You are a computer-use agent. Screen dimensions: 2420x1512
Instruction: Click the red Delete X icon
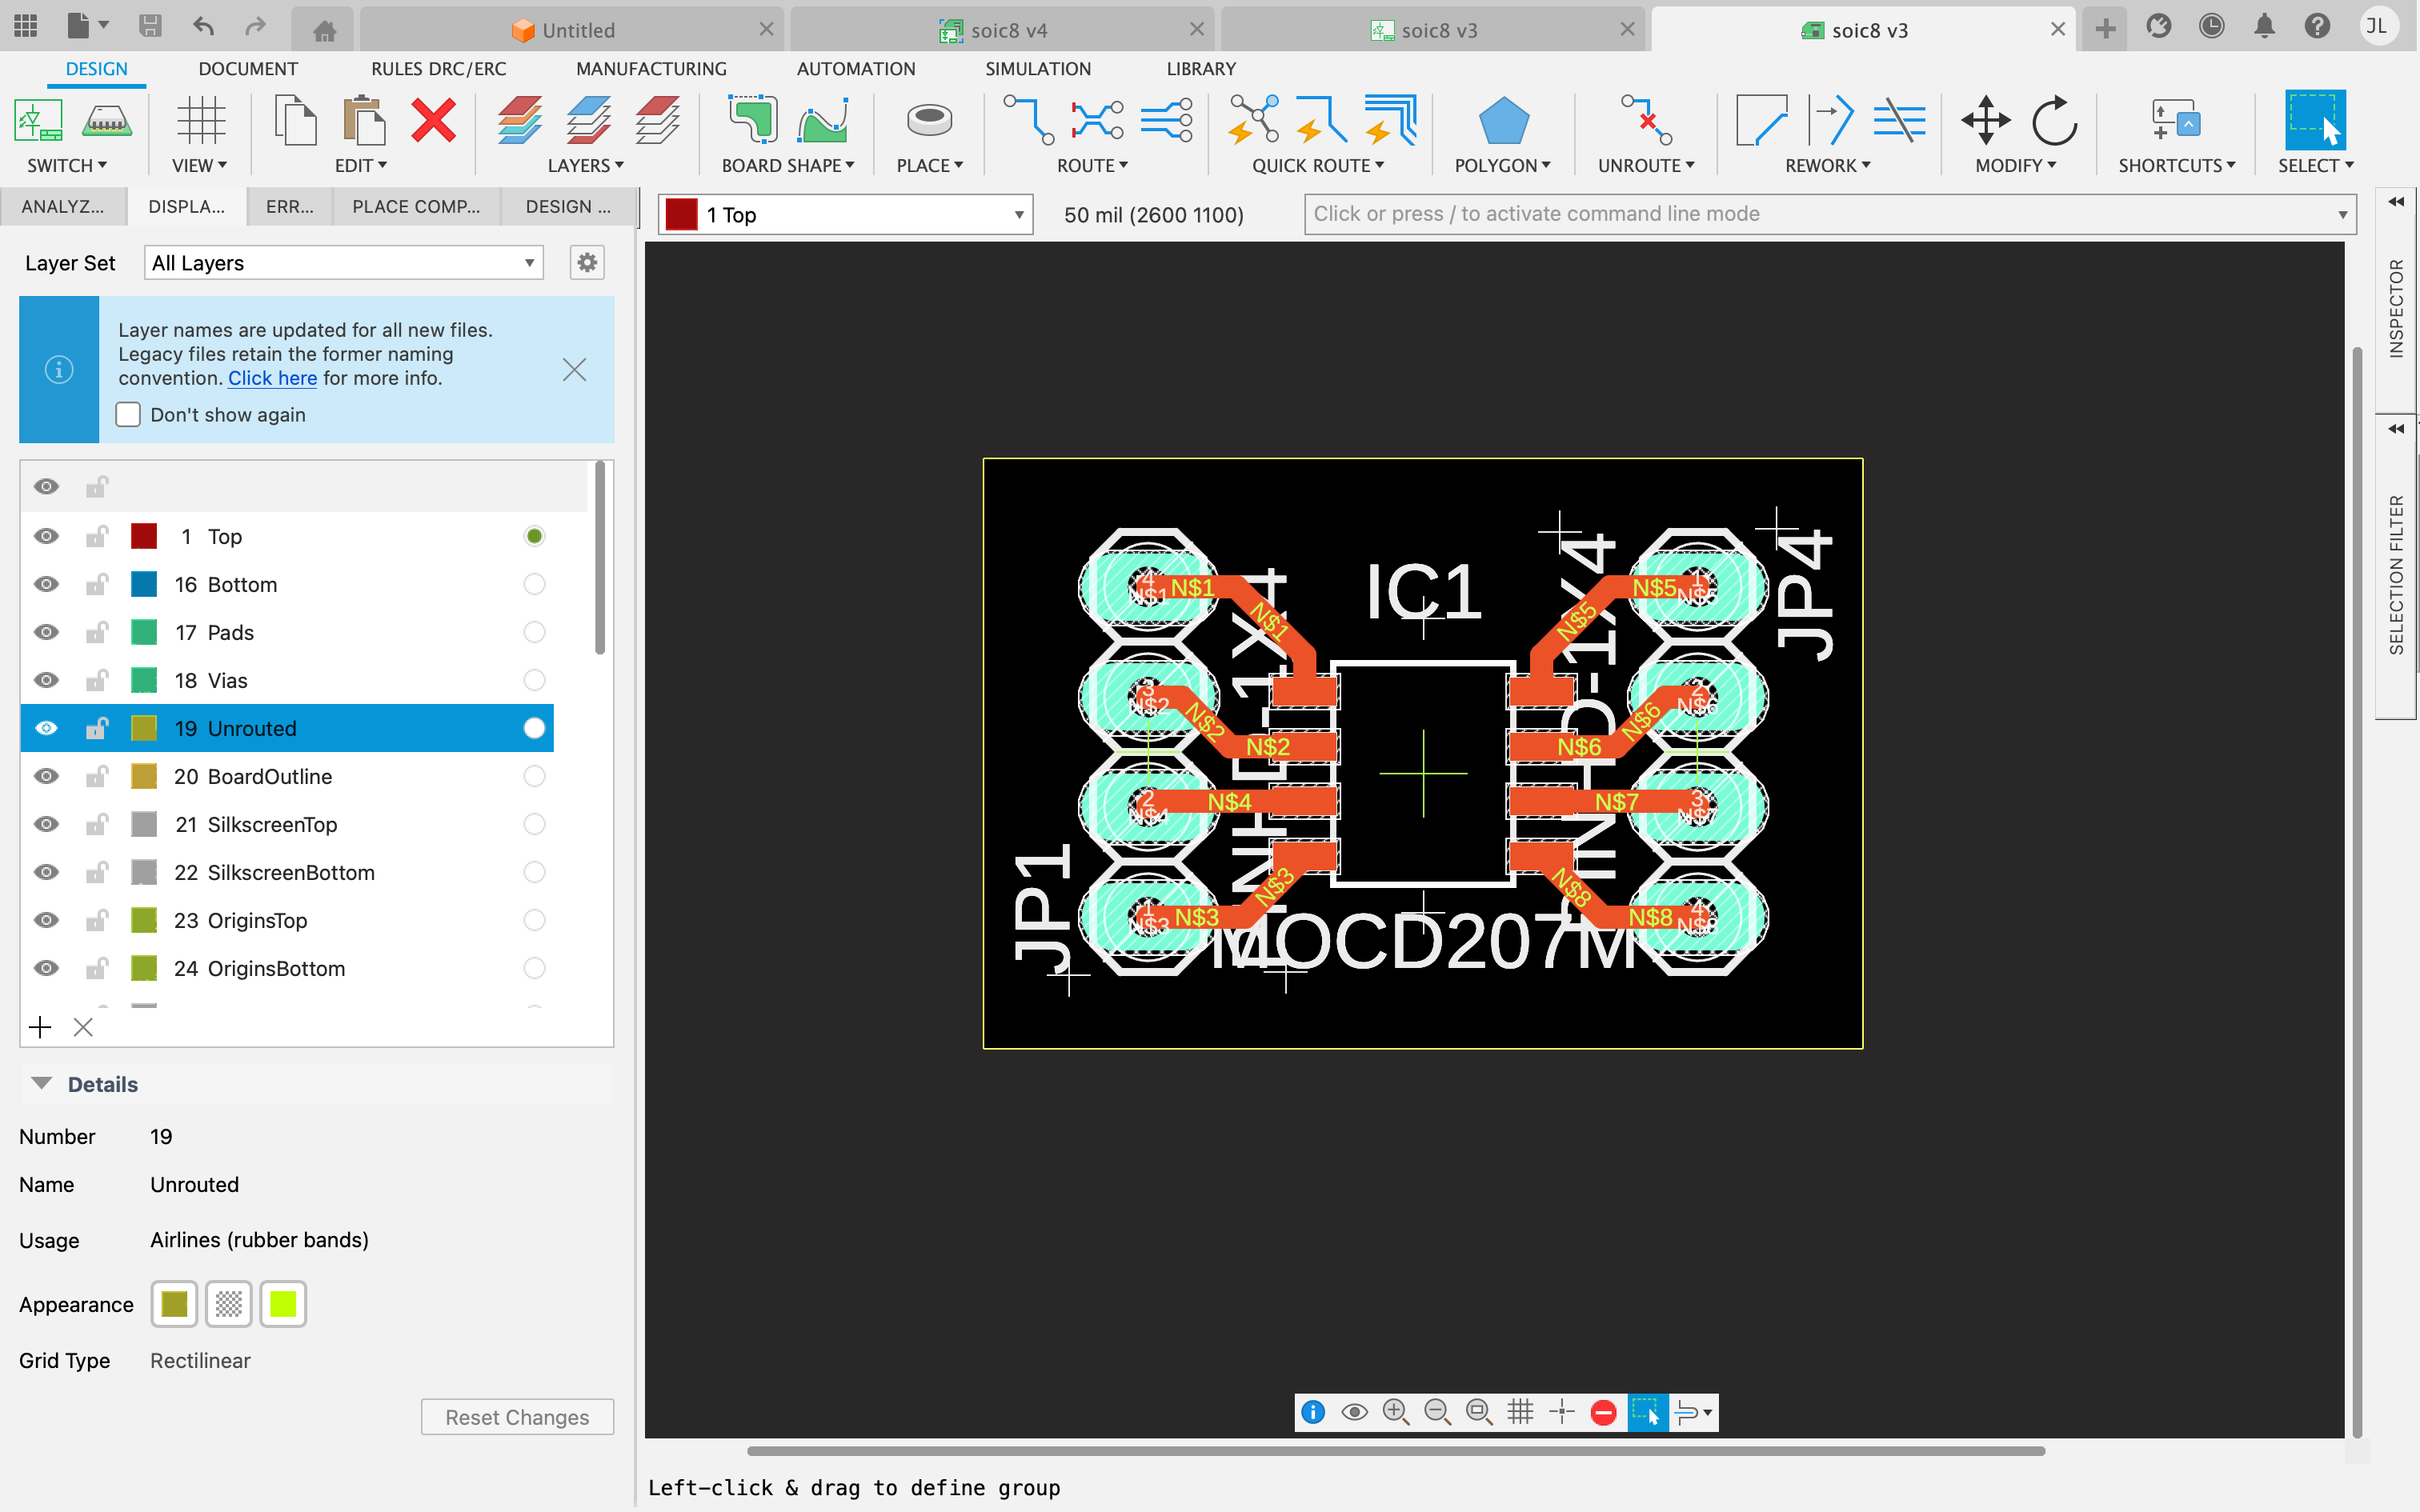[433, 122]
